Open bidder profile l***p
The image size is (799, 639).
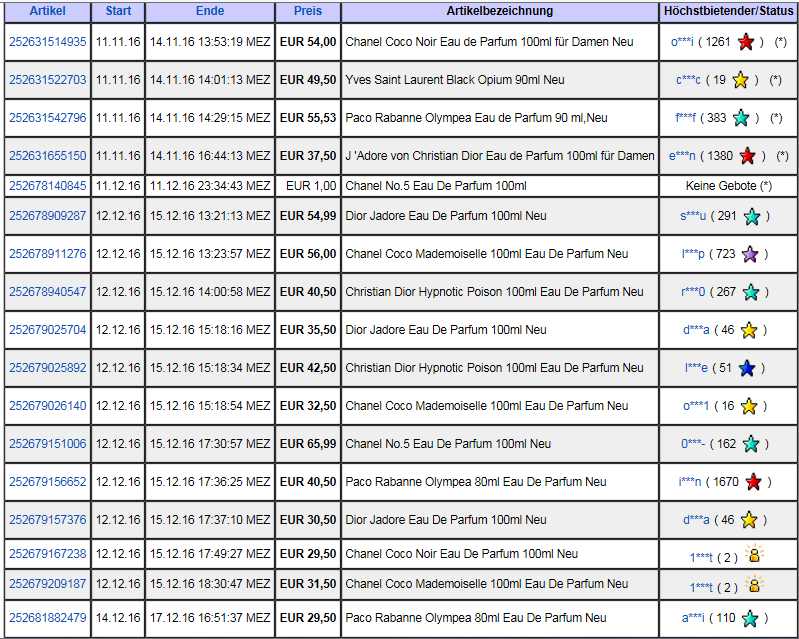point(693,254)
